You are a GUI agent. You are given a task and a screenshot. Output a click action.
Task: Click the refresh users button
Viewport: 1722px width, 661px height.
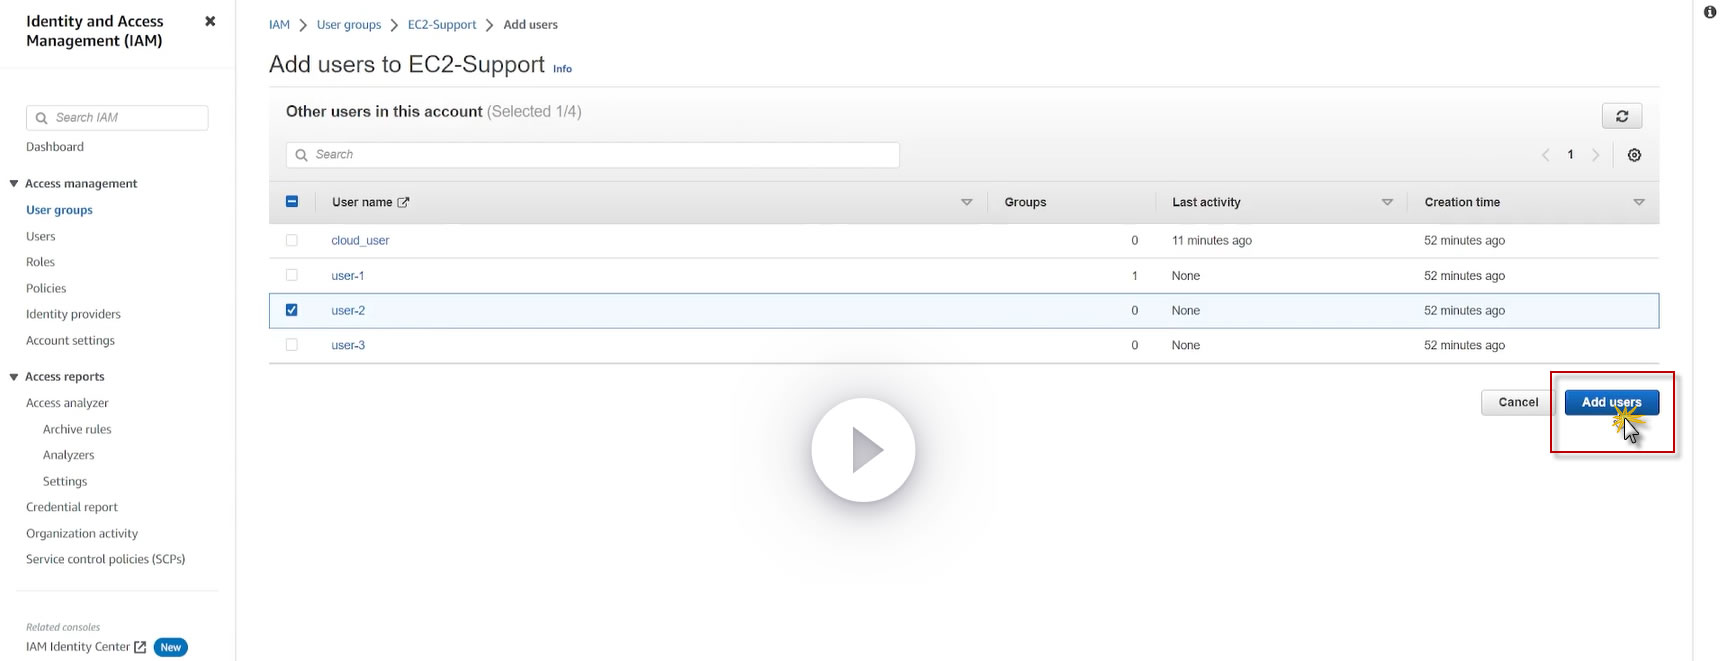click(x=1622, y=116)
